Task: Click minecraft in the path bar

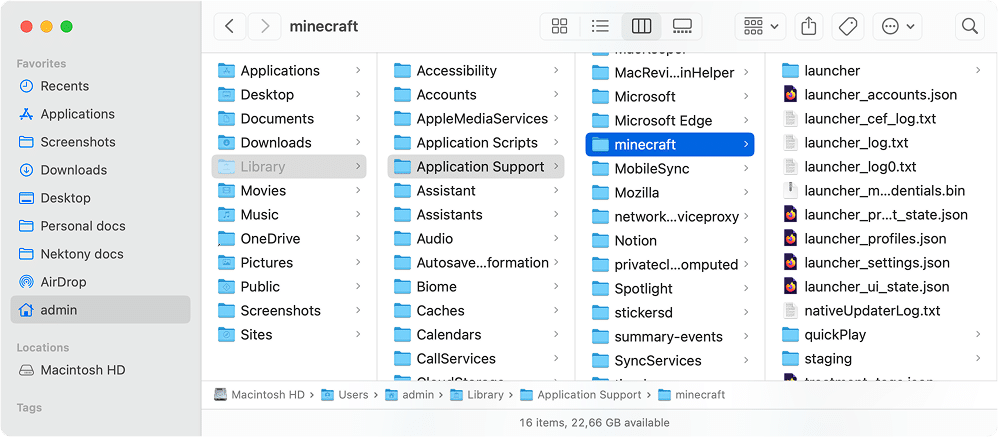Action: [x=691, y=395]
